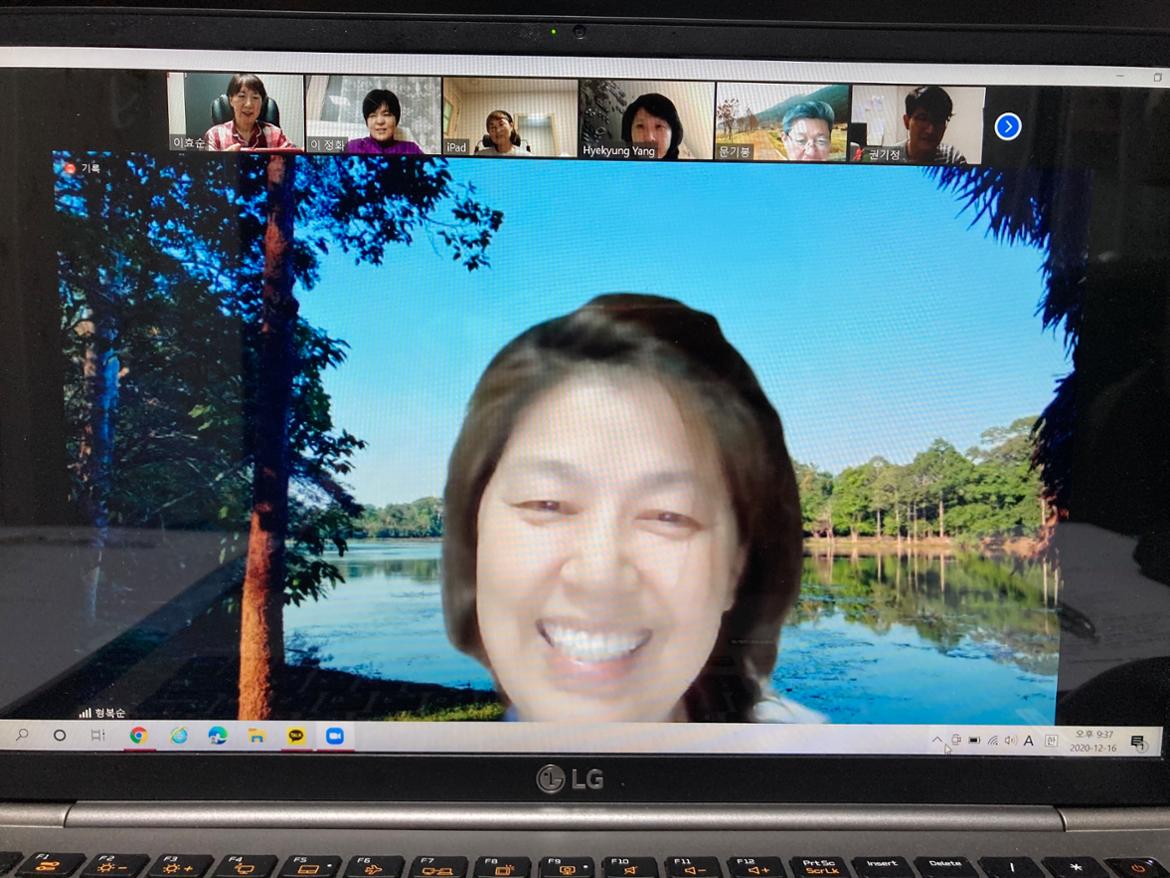This screenshot has width=1170, height=878.
Task: Open Zoom from the taskbar
Action: tap(334, 736)
